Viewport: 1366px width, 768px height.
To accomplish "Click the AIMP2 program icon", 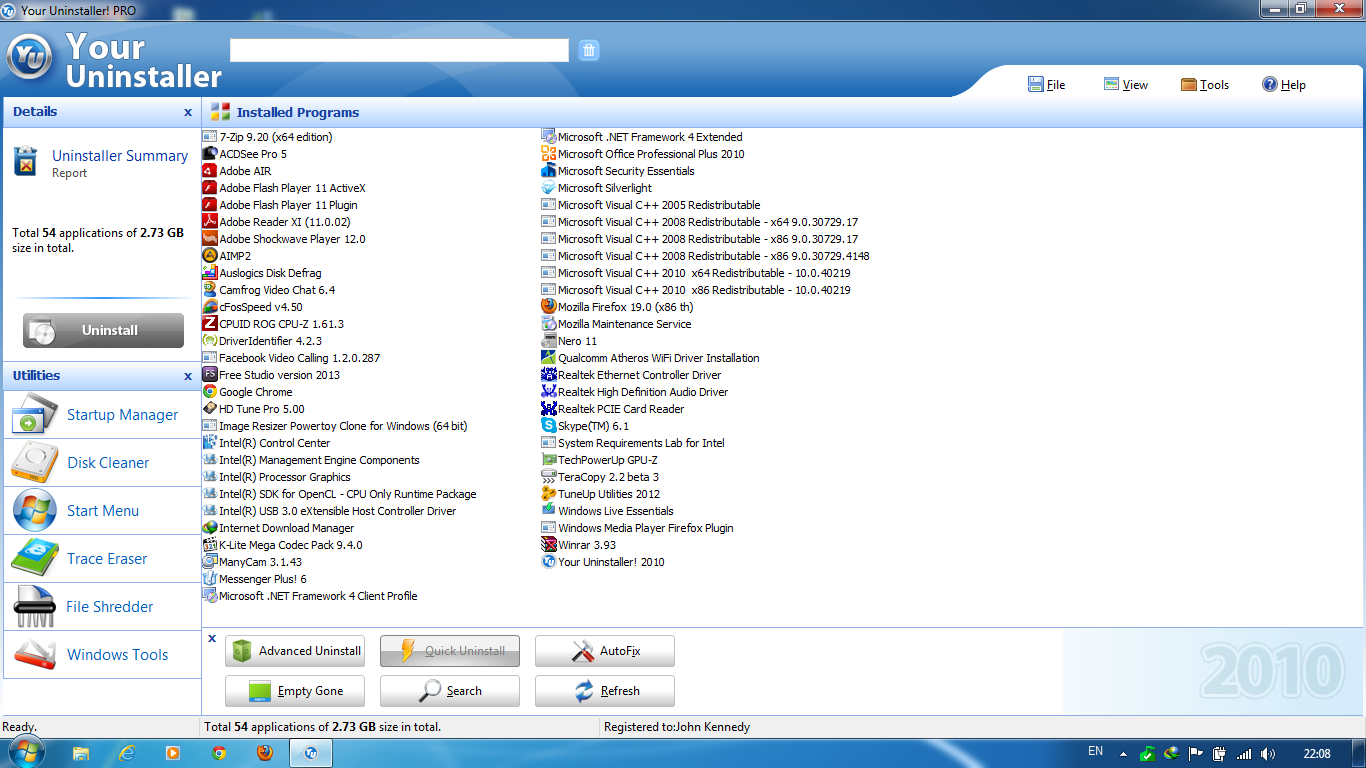I will tap(210, 256).
